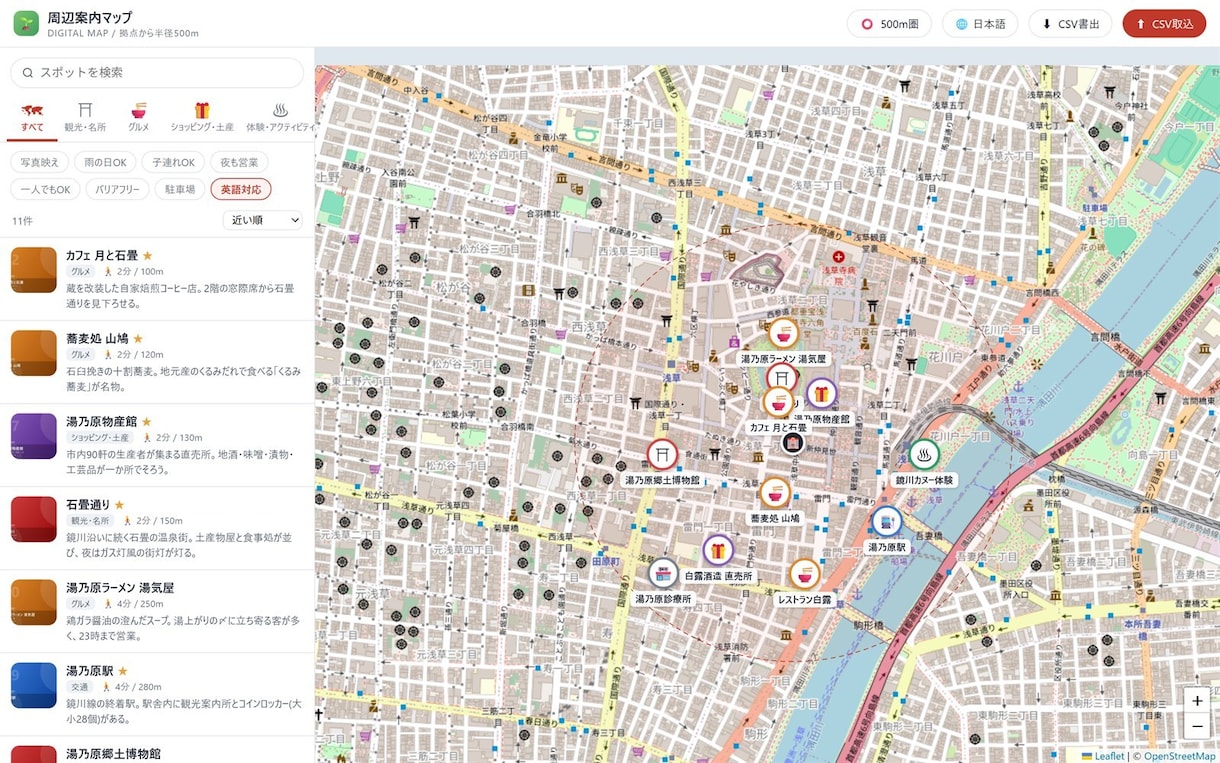Click the 蕎麦処 山鳩 map marker
The width and height of the screenshot is (1220, 763).
pos(775,493)
